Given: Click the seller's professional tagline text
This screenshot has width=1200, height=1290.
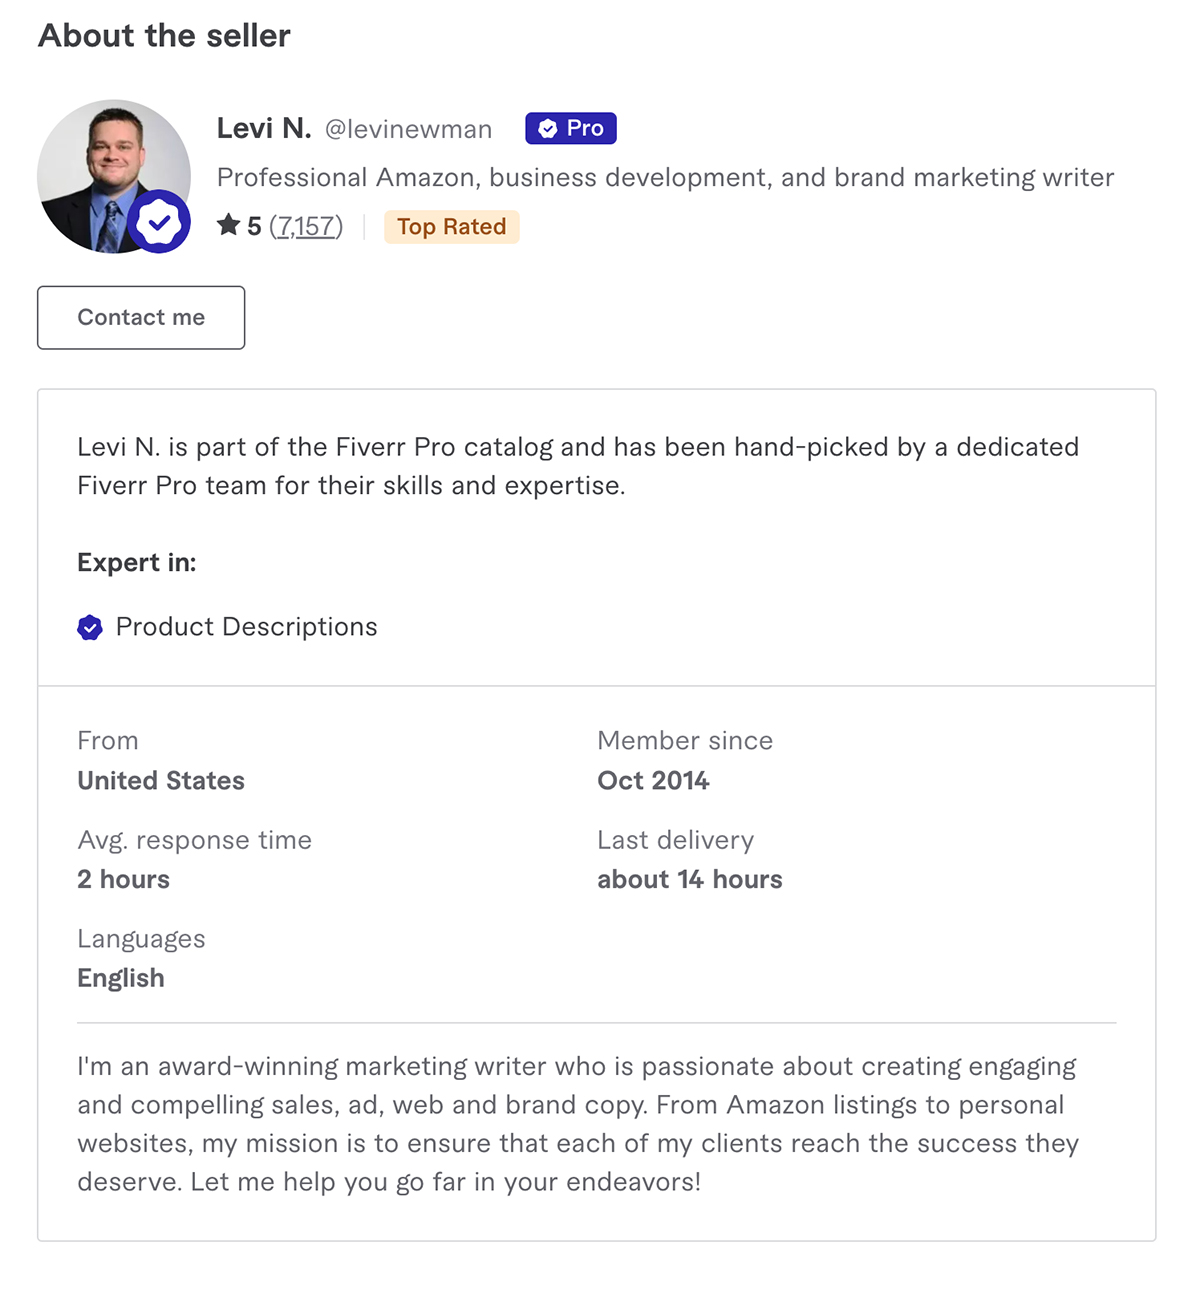Looking at the screenshot, I should pyautogui.click(x=665, y=177).
